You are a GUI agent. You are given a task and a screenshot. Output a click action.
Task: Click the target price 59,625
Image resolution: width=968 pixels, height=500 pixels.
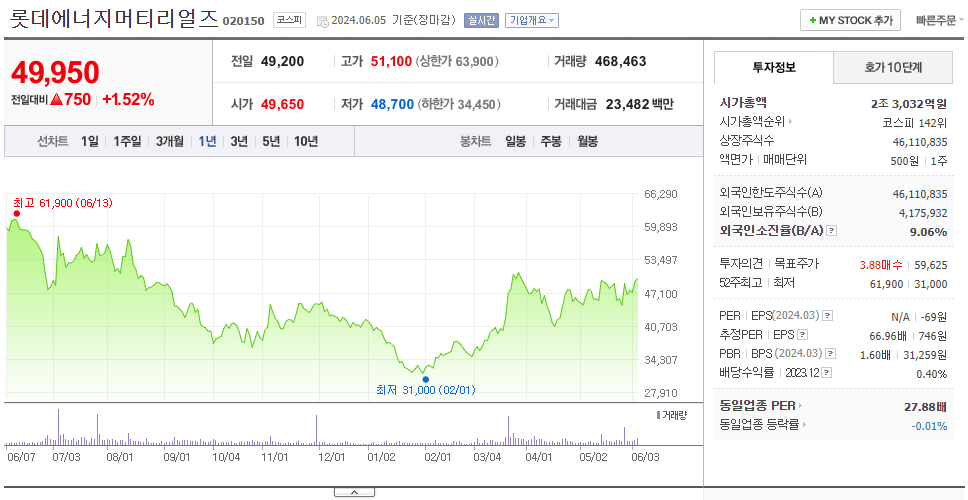coord(931,265)
